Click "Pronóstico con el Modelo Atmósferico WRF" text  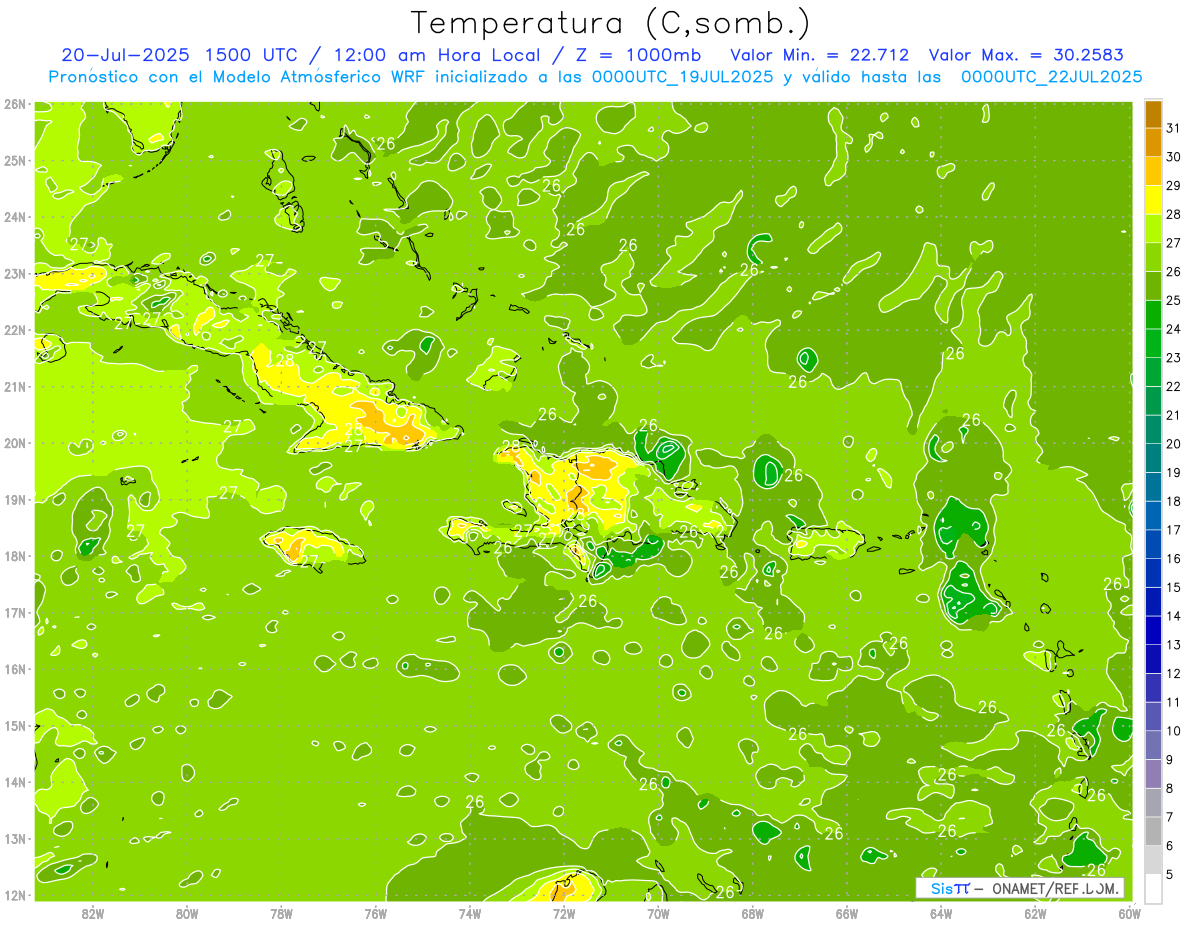click(x=238, y=76)
